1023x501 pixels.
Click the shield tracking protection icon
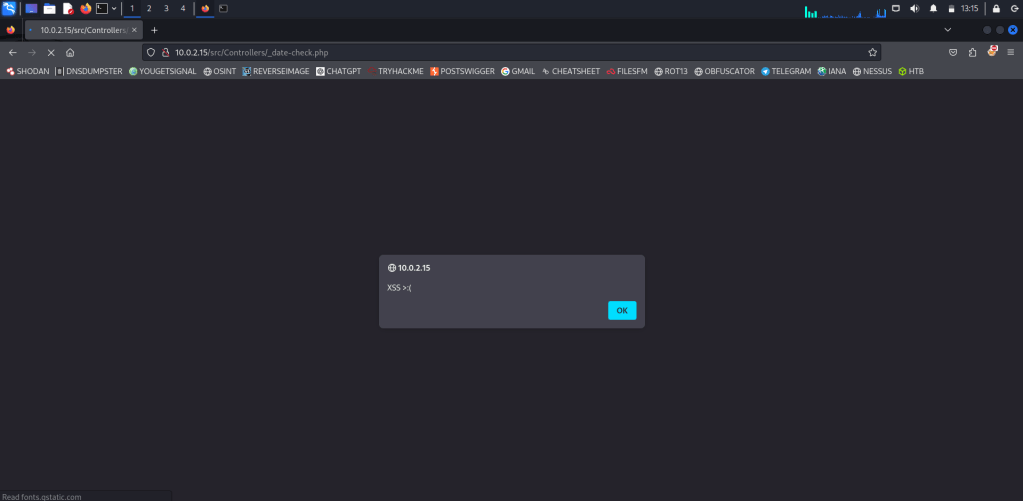click(x=151, y=52)
